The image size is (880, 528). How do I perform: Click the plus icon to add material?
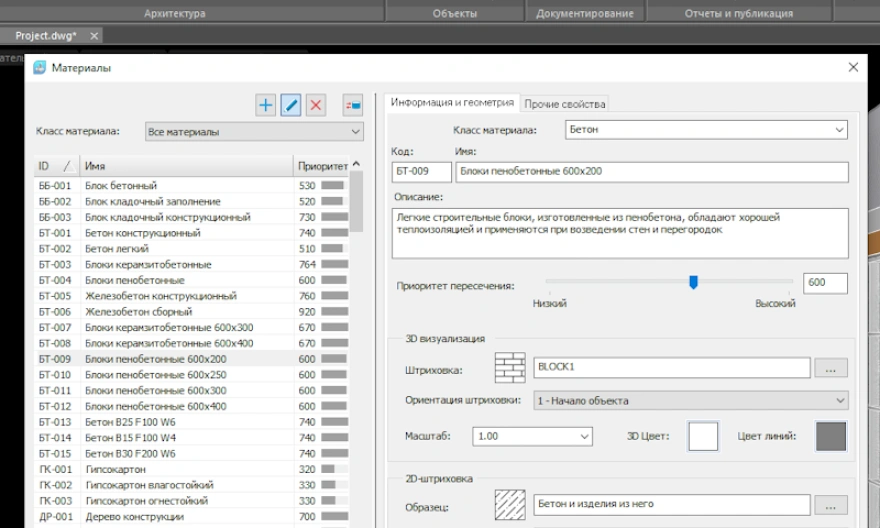[266, 105]
